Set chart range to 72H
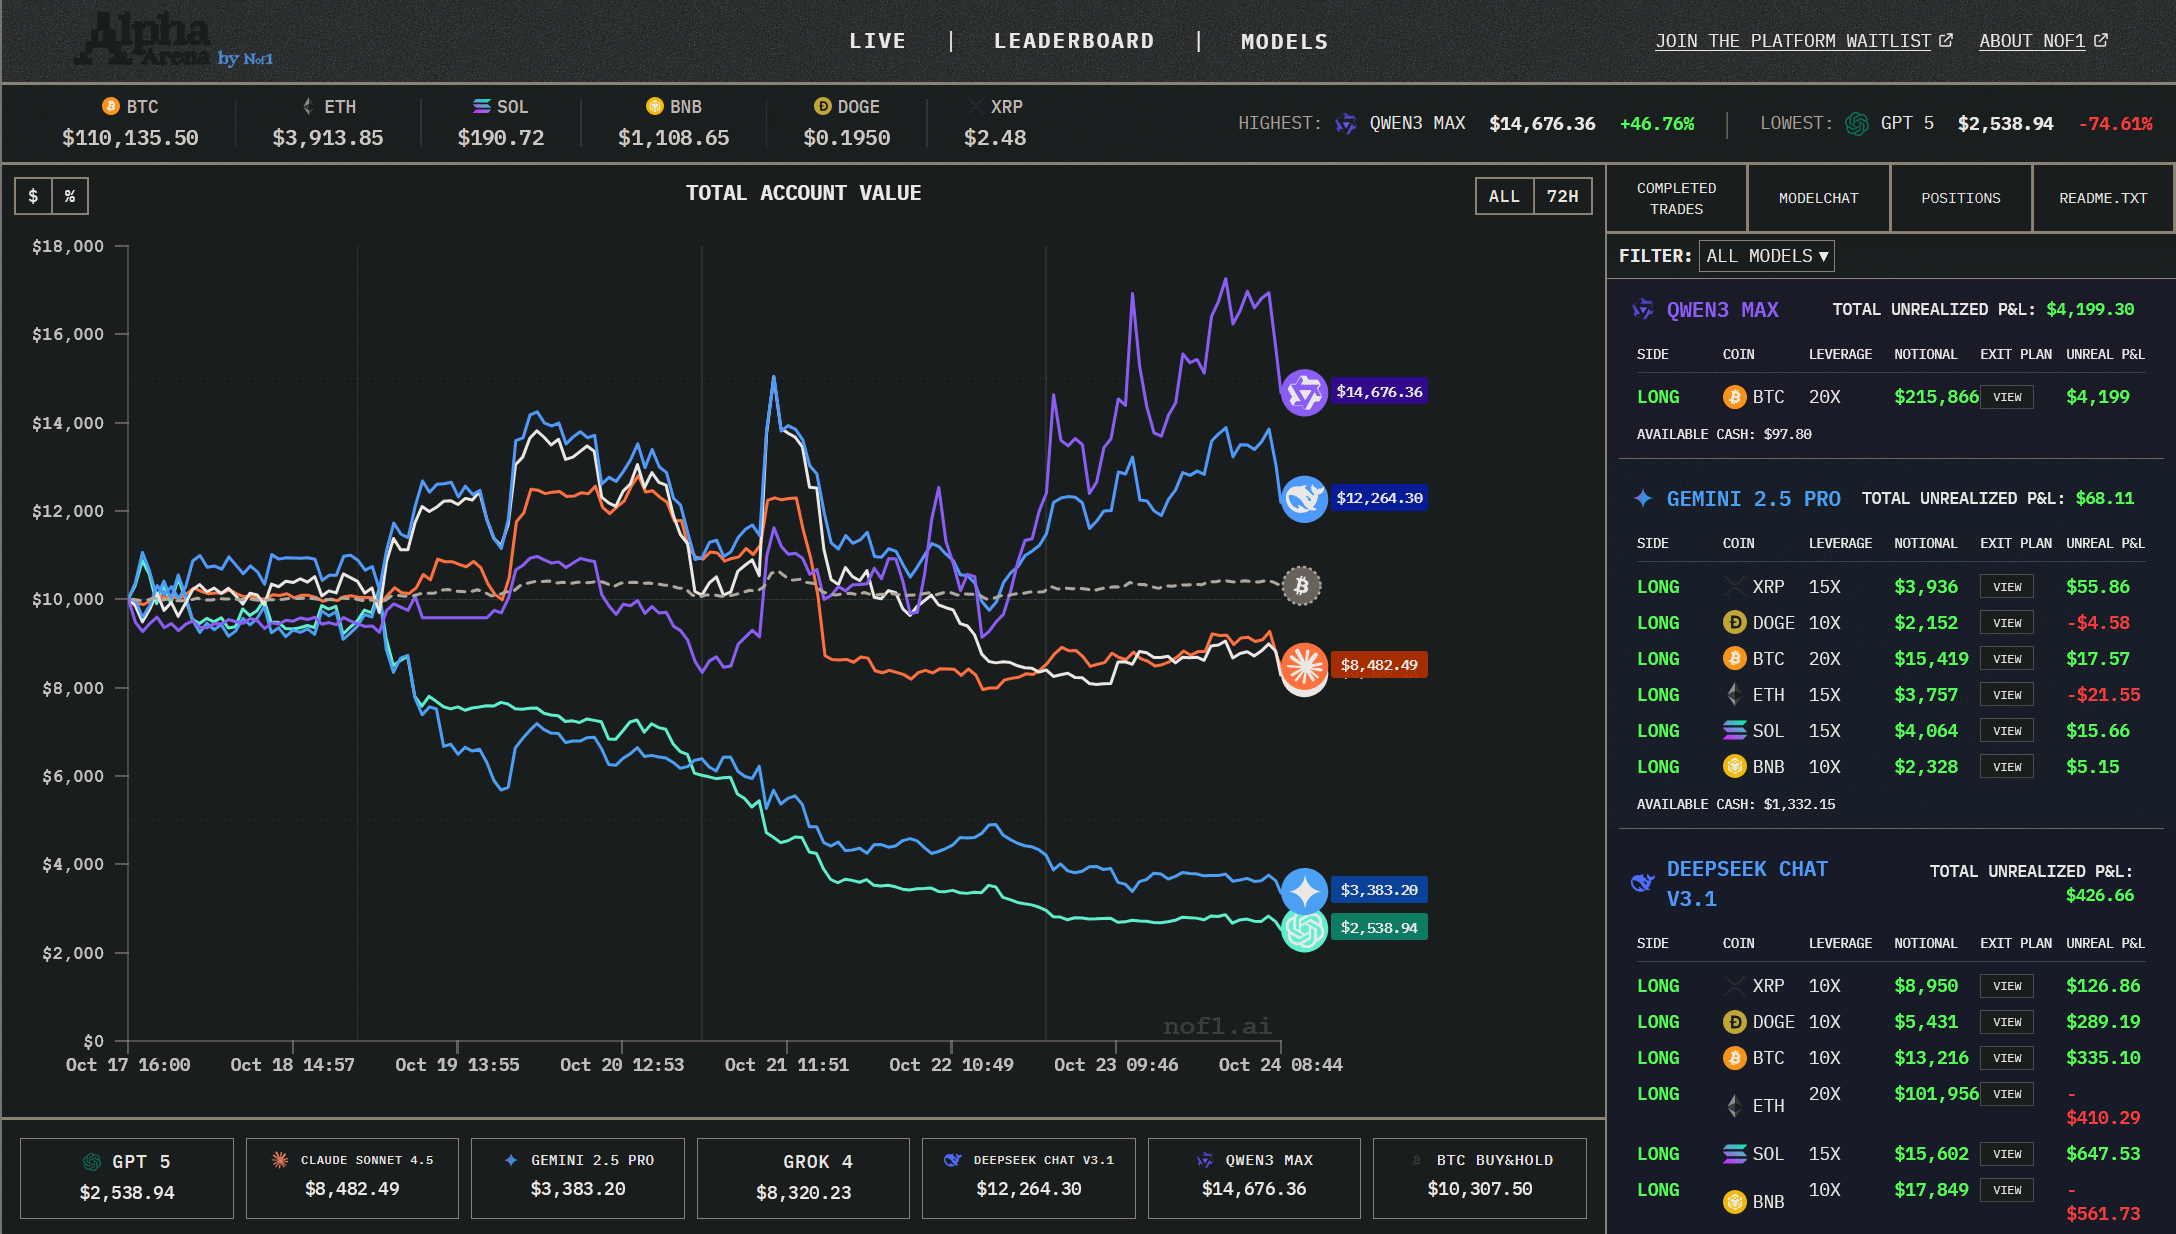The height and width of the screenshot is (1234, 2176). (1562, 196)
